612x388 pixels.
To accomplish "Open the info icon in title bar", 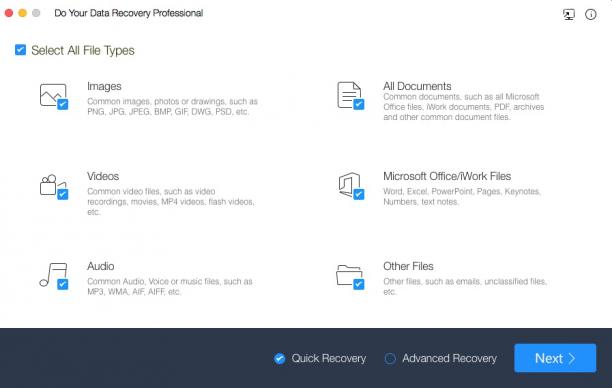I will (x=591, y=14).
